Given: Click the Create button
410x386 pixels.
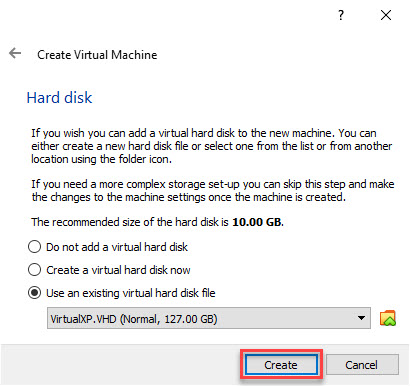Looking at the screenshot, I should 281,365.
